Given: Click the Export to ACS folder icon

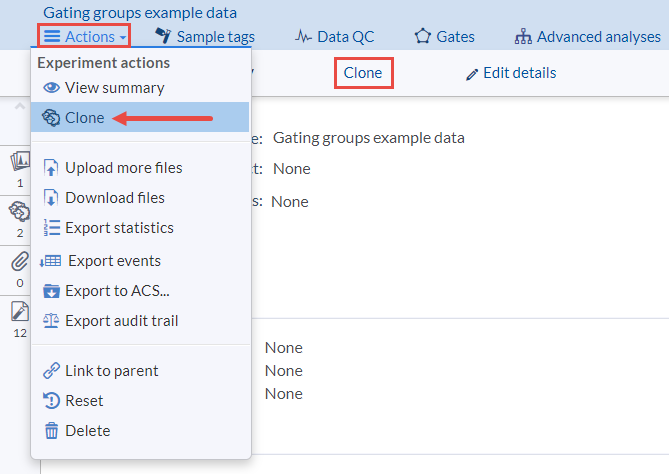Looking at the screenshot, I should click(52, 291).
